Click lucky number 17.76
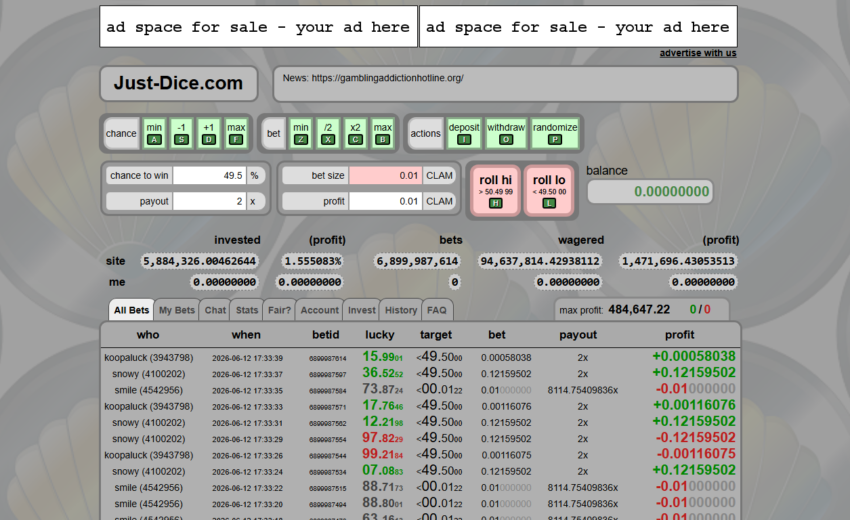This screenshot has height=520, width=850. click(383, 406)
